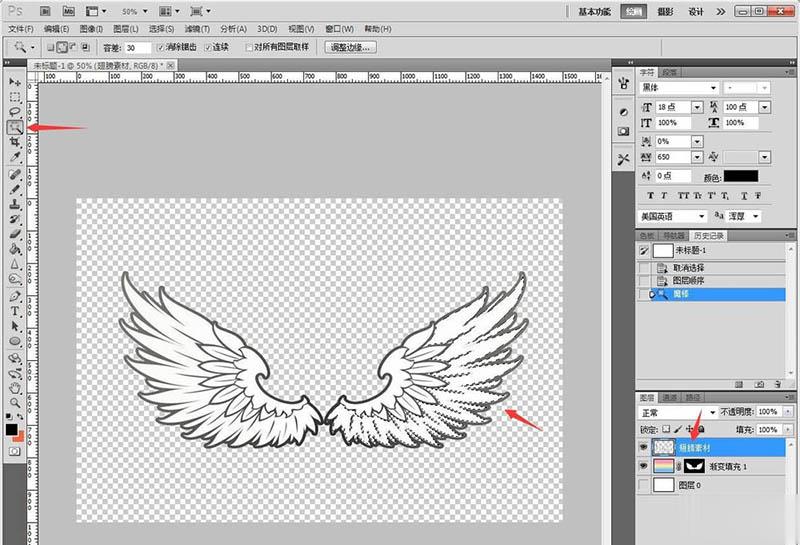Select the Hand tool
The width and height of the screenshot is (800, 545).
coord(15,387)
